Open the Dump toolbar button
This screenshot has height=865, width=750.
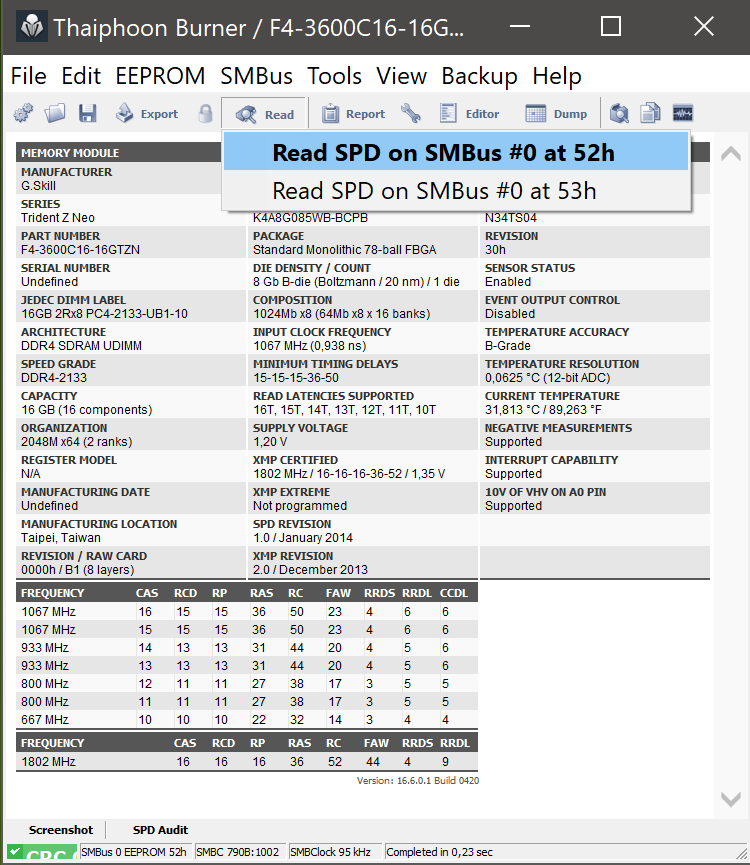556,114
